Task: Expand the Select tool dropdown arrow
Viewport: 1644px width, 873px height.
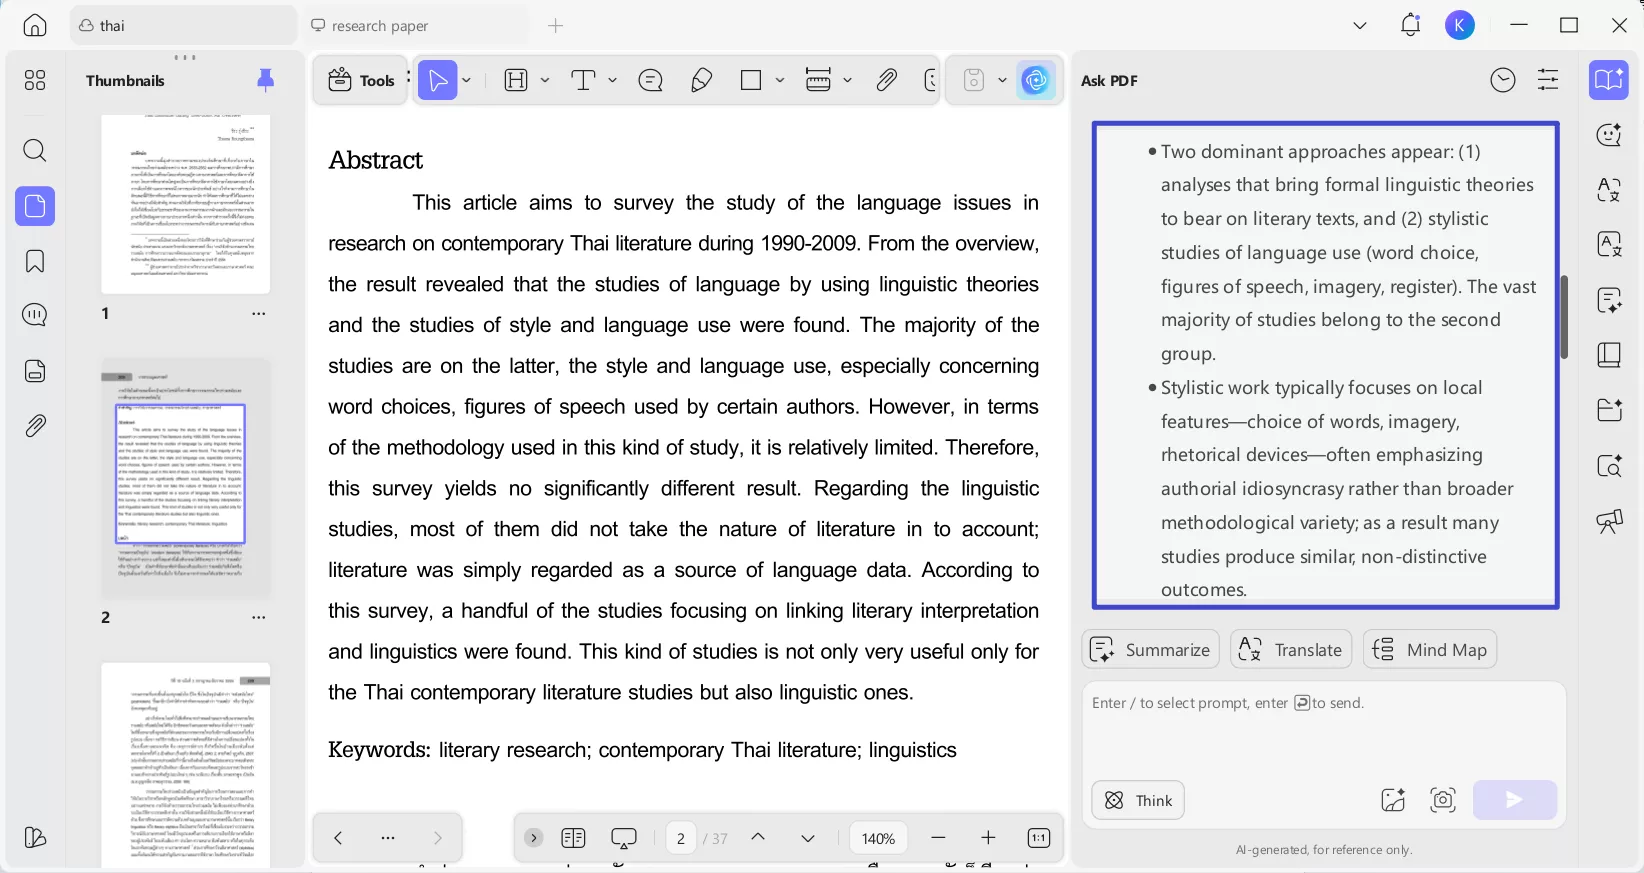Action: click(467, 80)
